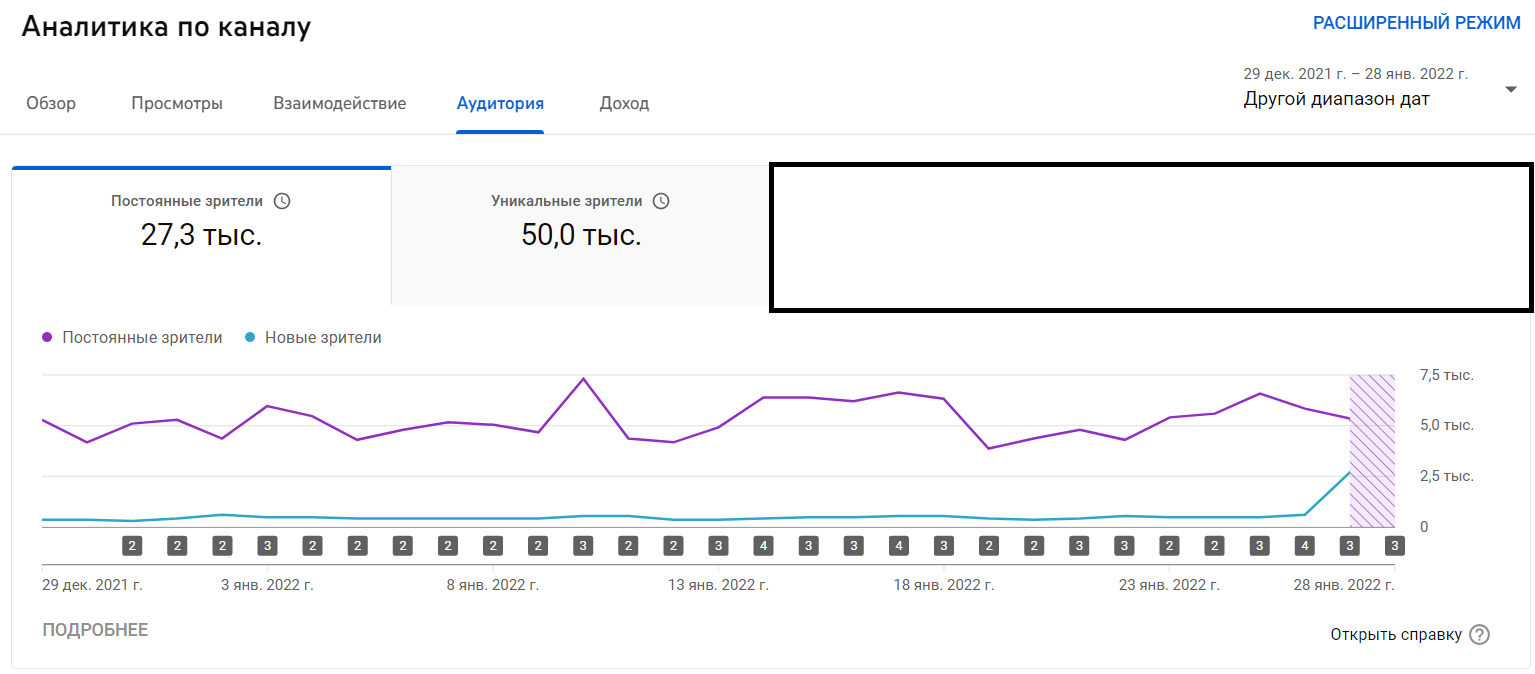Switch to the Просмотры tab
This screenshot has height=674, width=1535.
tap(177, 103)
